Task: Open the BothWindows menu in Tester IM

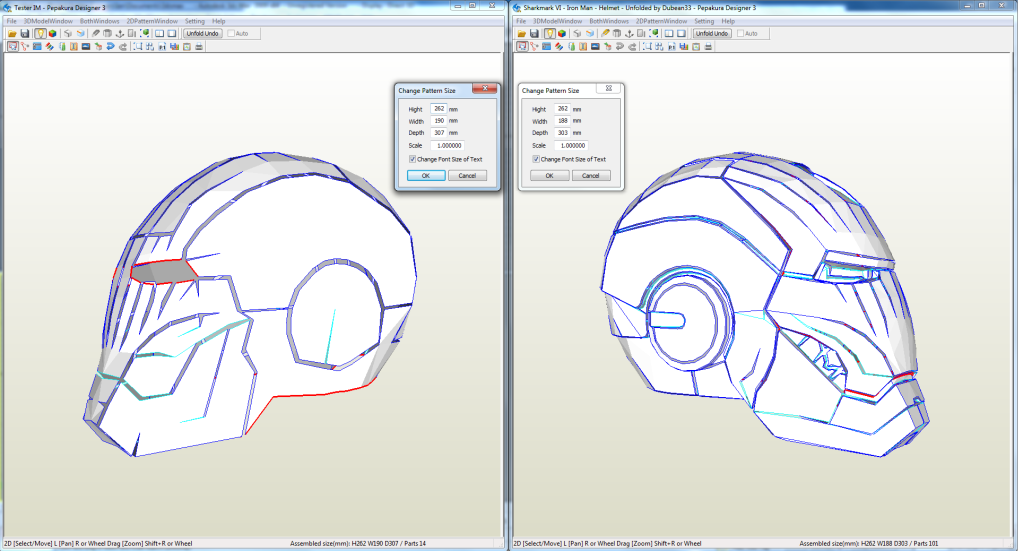Action: [x=100, y=21]
